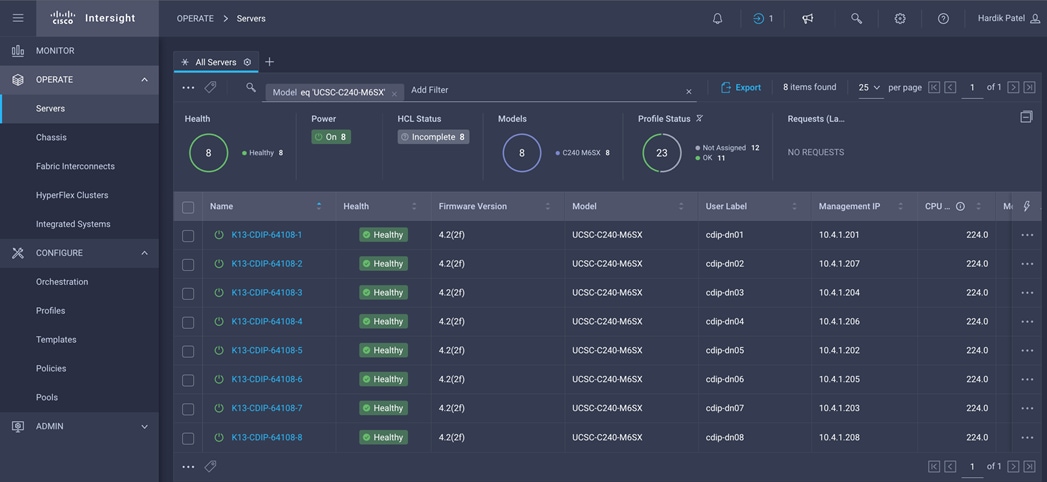This screenshot has width=1047, height=482.
Task: Open server link K13-CDIP-64108-4
Action: point(266,322)
